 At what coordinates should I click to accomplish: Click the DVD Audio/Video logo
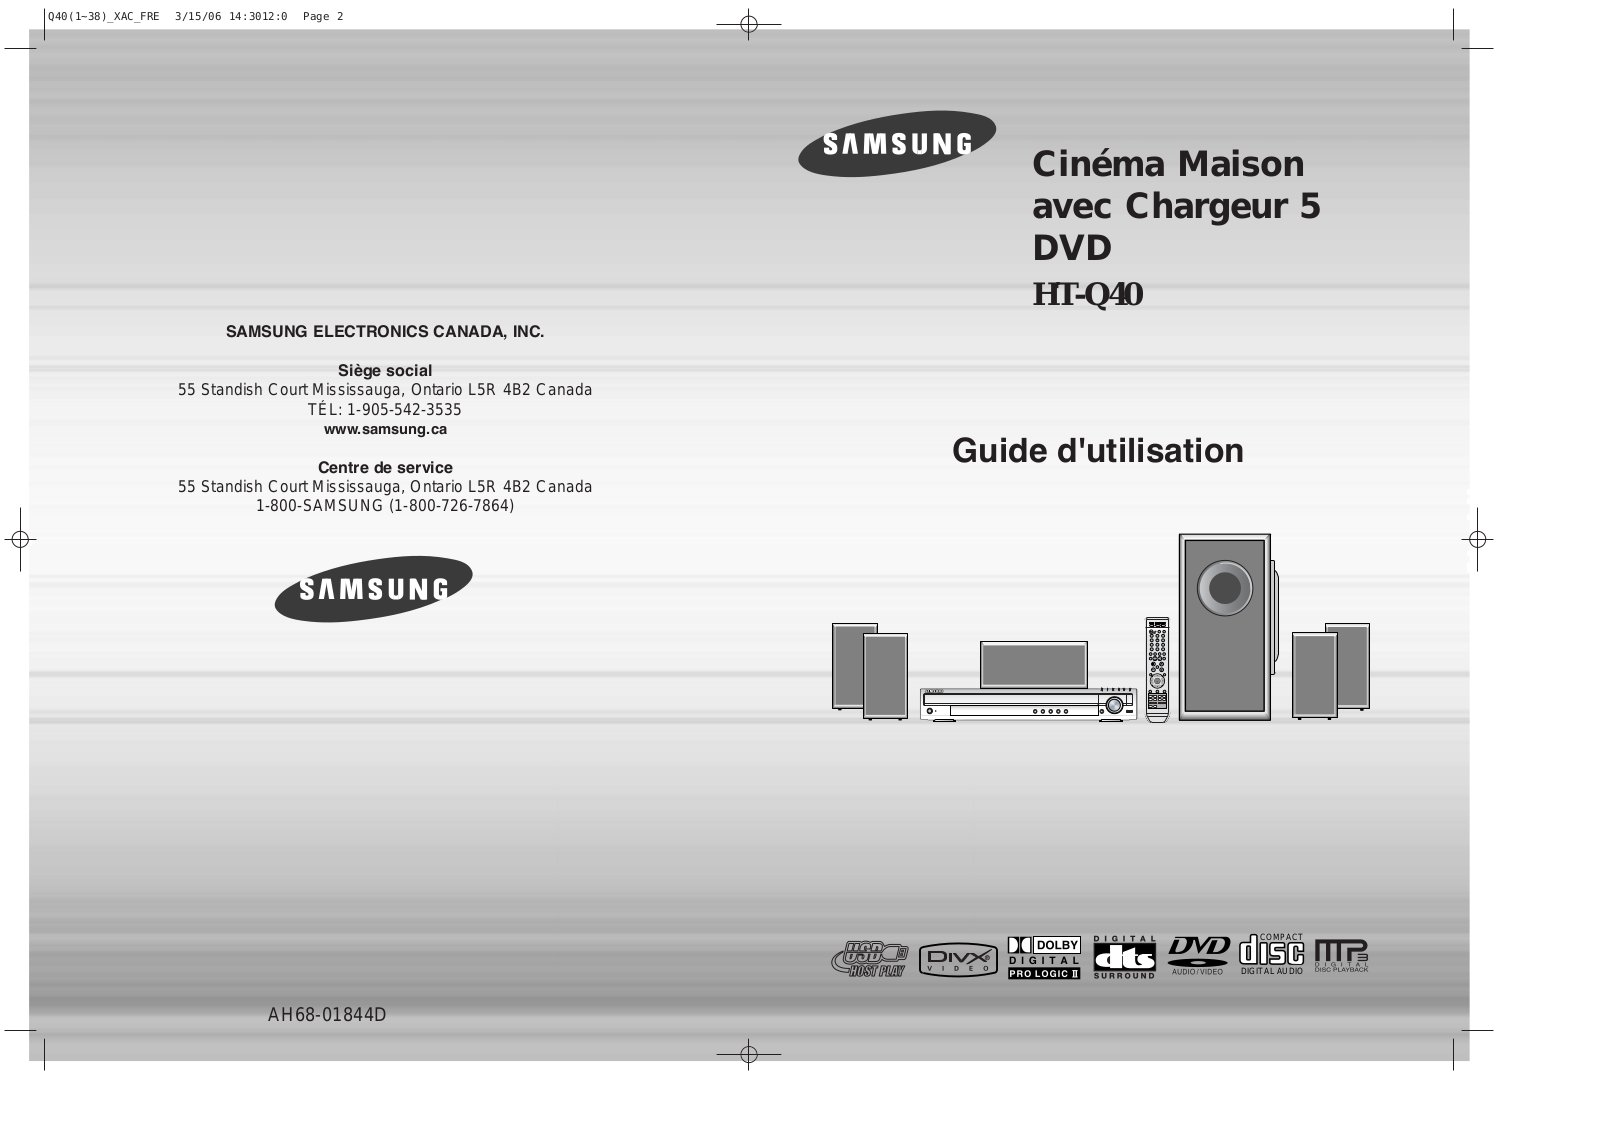click(1198, 956)
